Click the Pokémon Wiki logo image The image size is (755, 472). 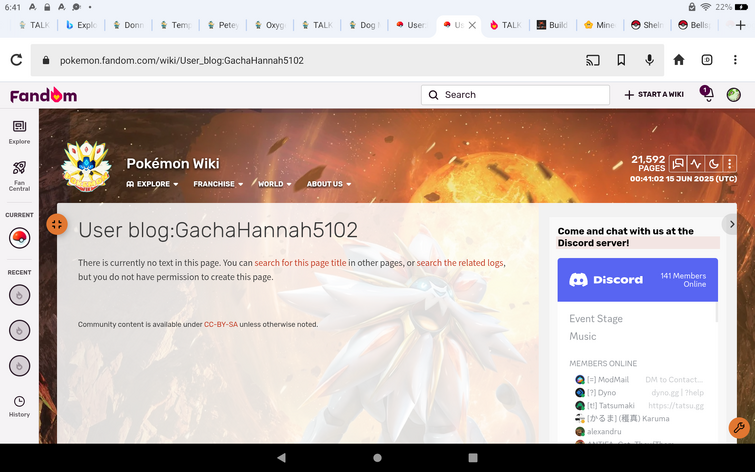tap(86, 167)
